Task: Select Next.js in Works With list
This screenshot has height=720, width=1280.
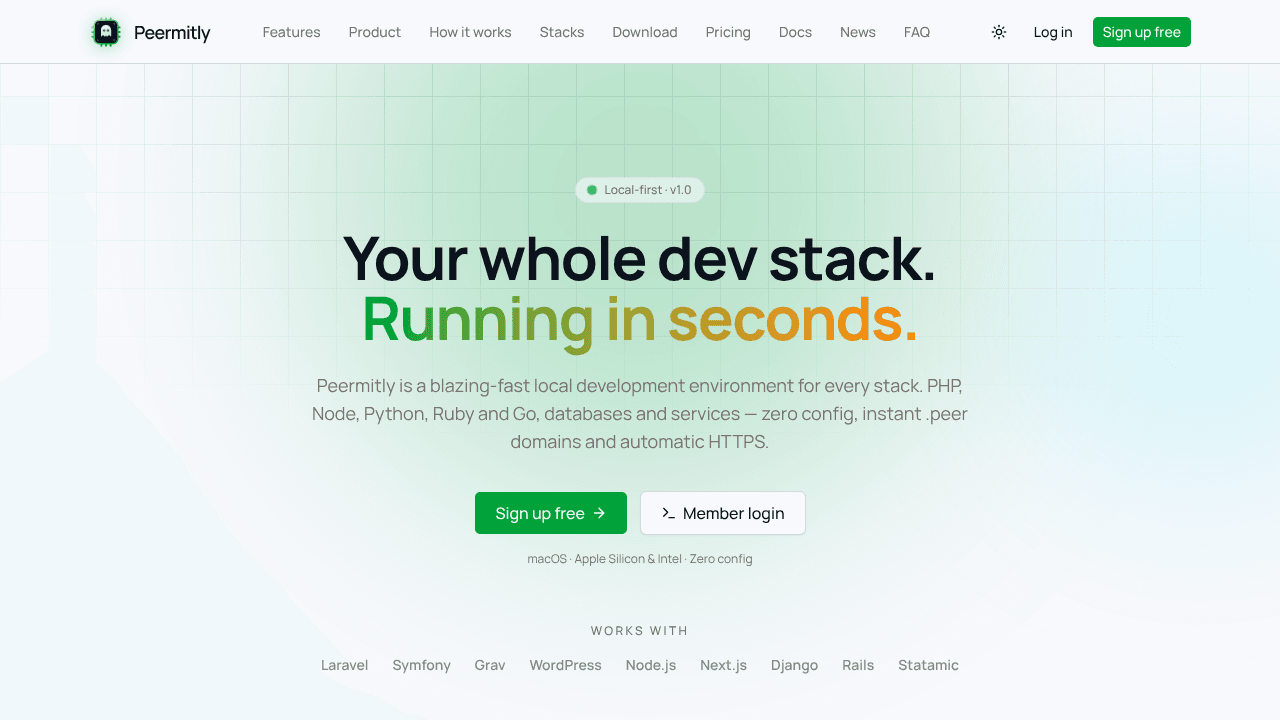Action: point(724,665)
